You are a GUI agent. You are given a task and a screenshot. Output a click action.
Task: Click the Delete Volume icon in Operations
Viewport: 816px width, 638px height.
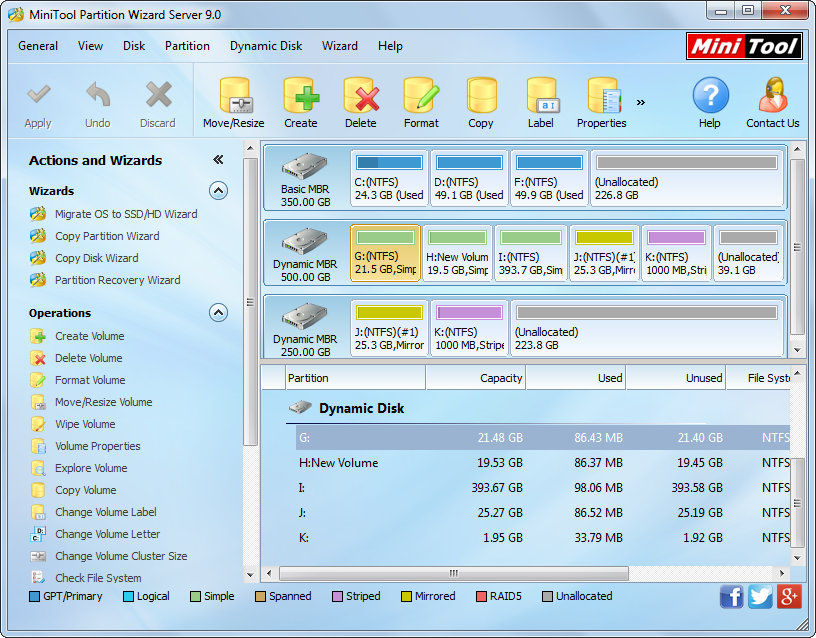click(x=38, y=358)
